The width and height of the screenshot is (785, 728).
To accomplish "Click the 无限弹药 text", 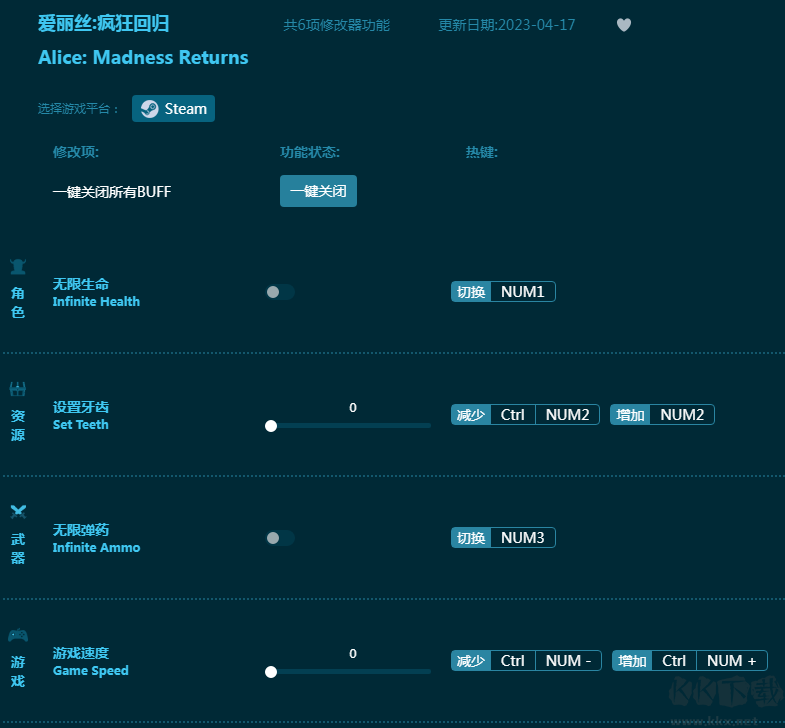I will point(81,530).
